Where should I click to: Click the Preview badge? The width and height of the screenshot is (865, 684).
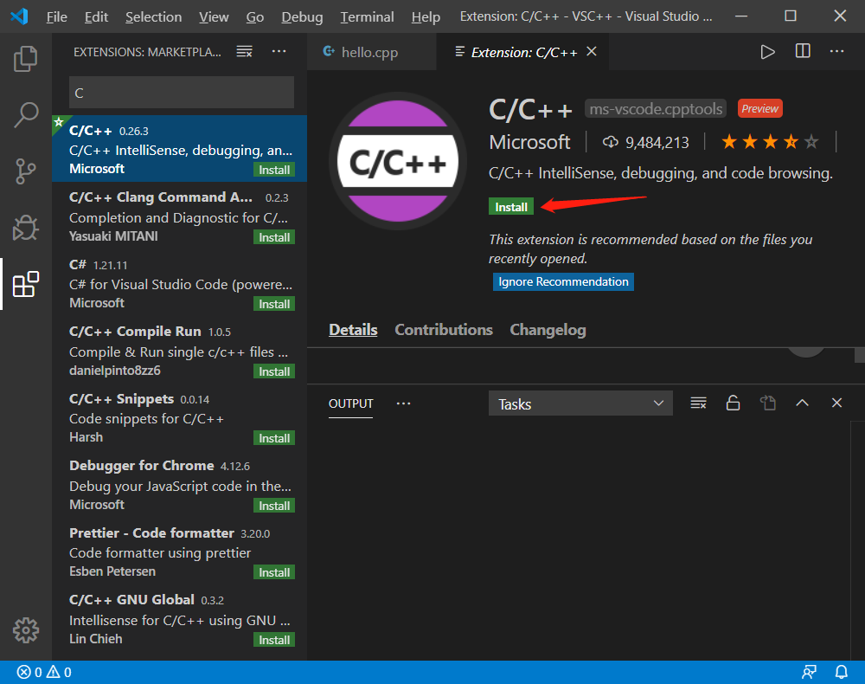click(760, 109)
